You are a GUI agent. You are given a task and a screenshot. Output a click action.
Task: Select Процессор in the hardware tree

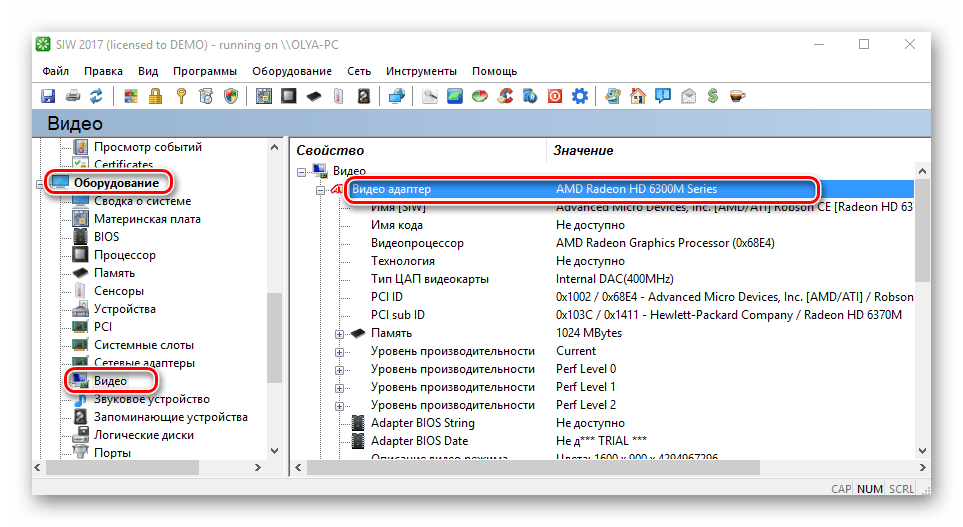coord(124,255)
